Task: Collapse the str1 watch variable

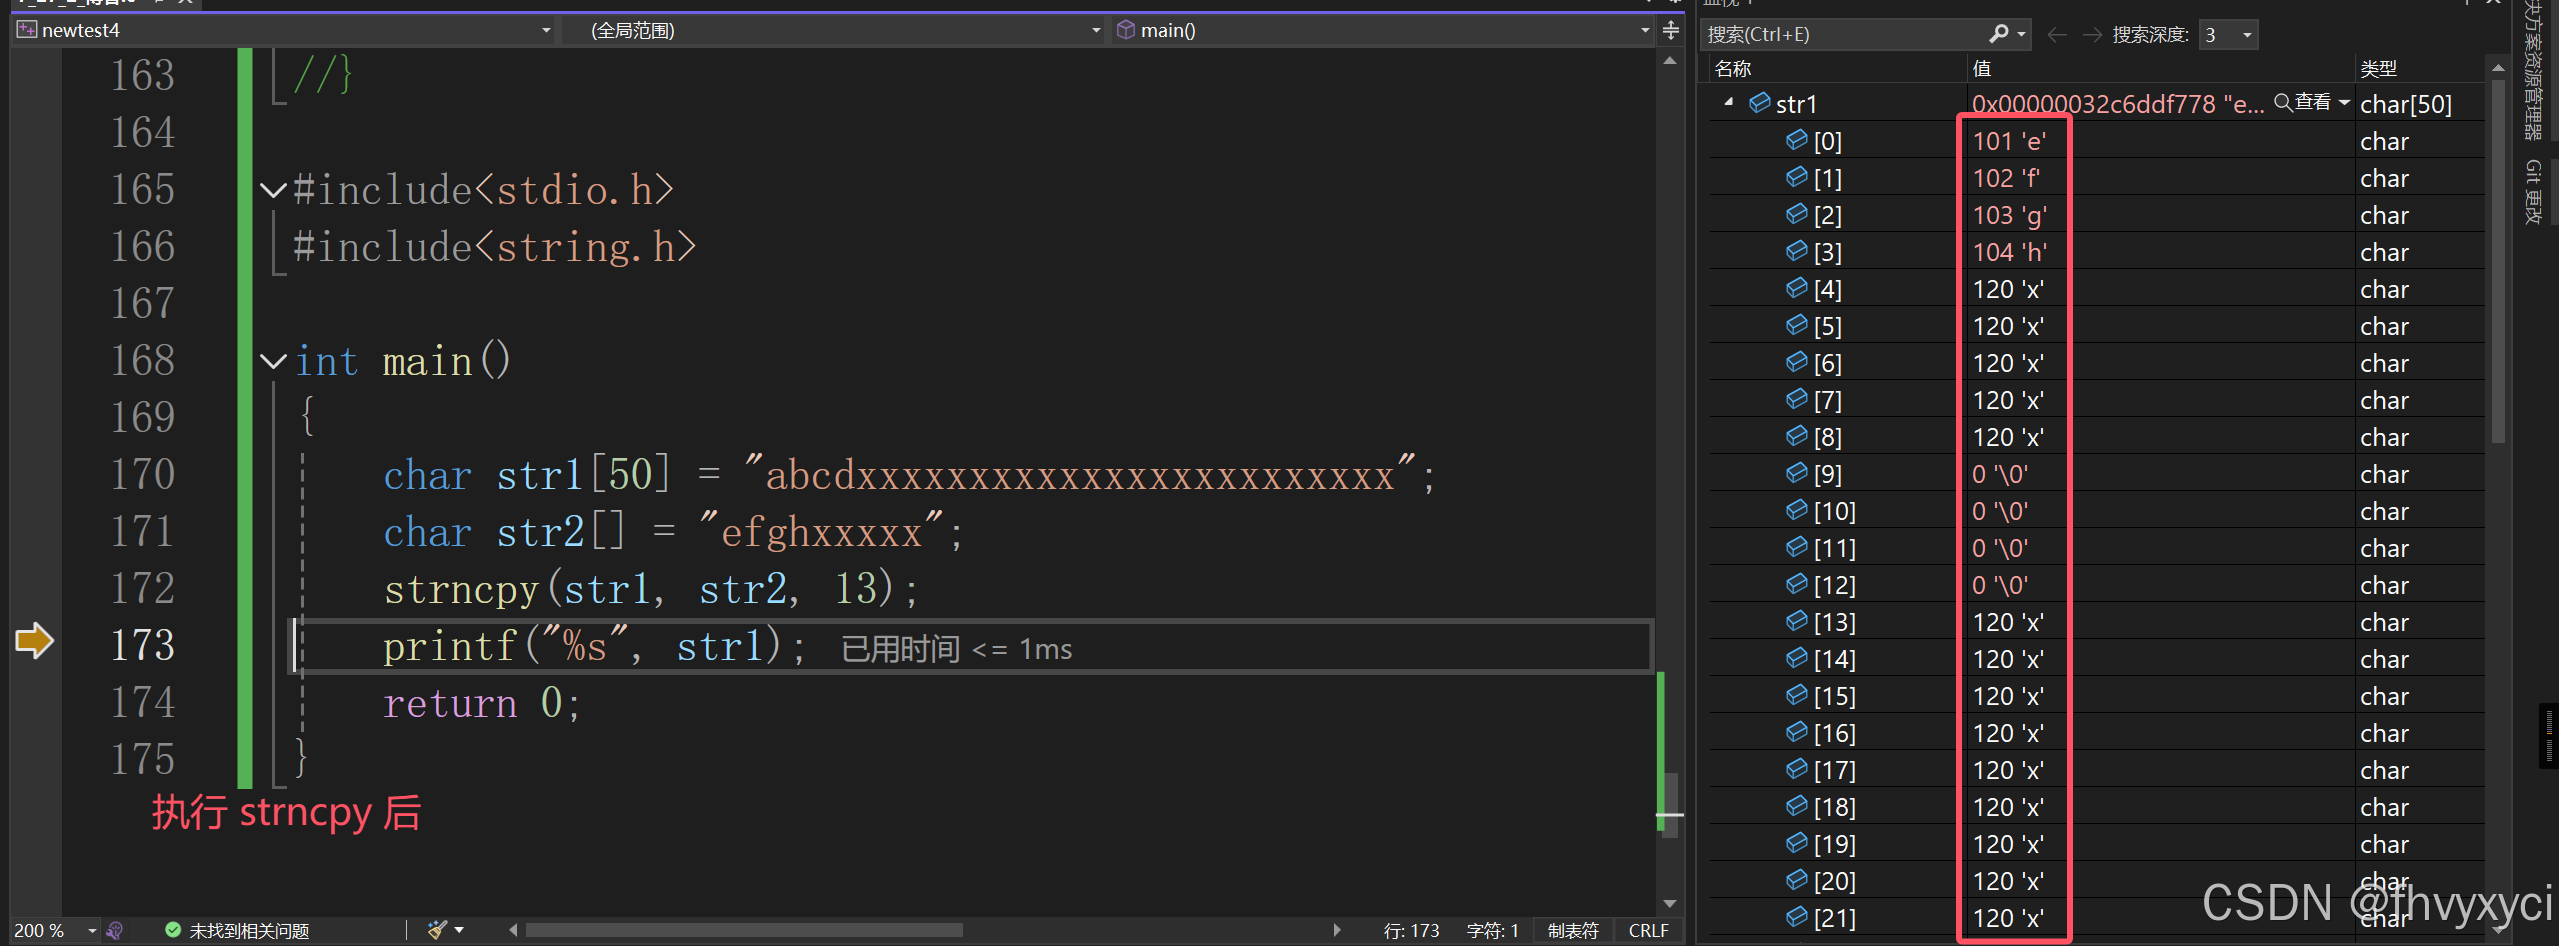Action: pos(1729,103)
